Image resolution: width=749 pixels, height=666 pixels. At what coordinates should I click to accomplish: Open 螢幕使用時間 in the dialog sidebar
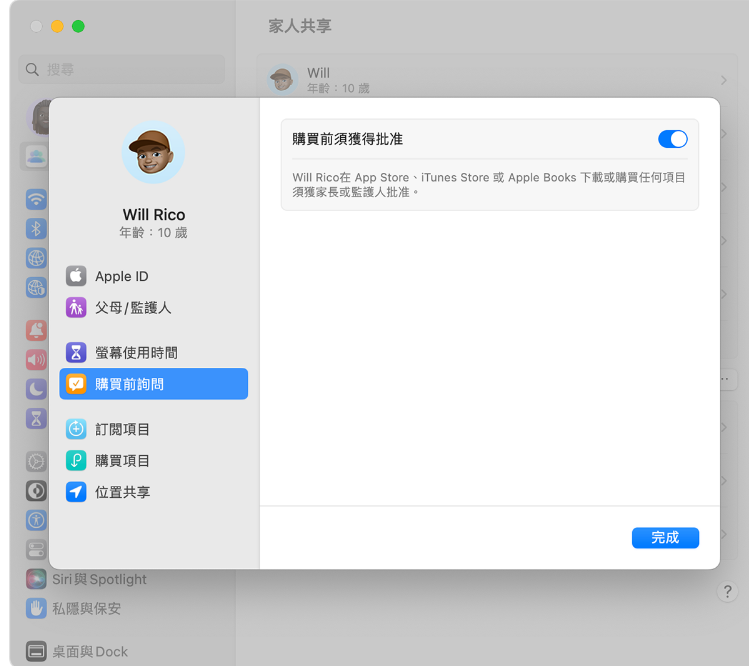coord(153,353)
